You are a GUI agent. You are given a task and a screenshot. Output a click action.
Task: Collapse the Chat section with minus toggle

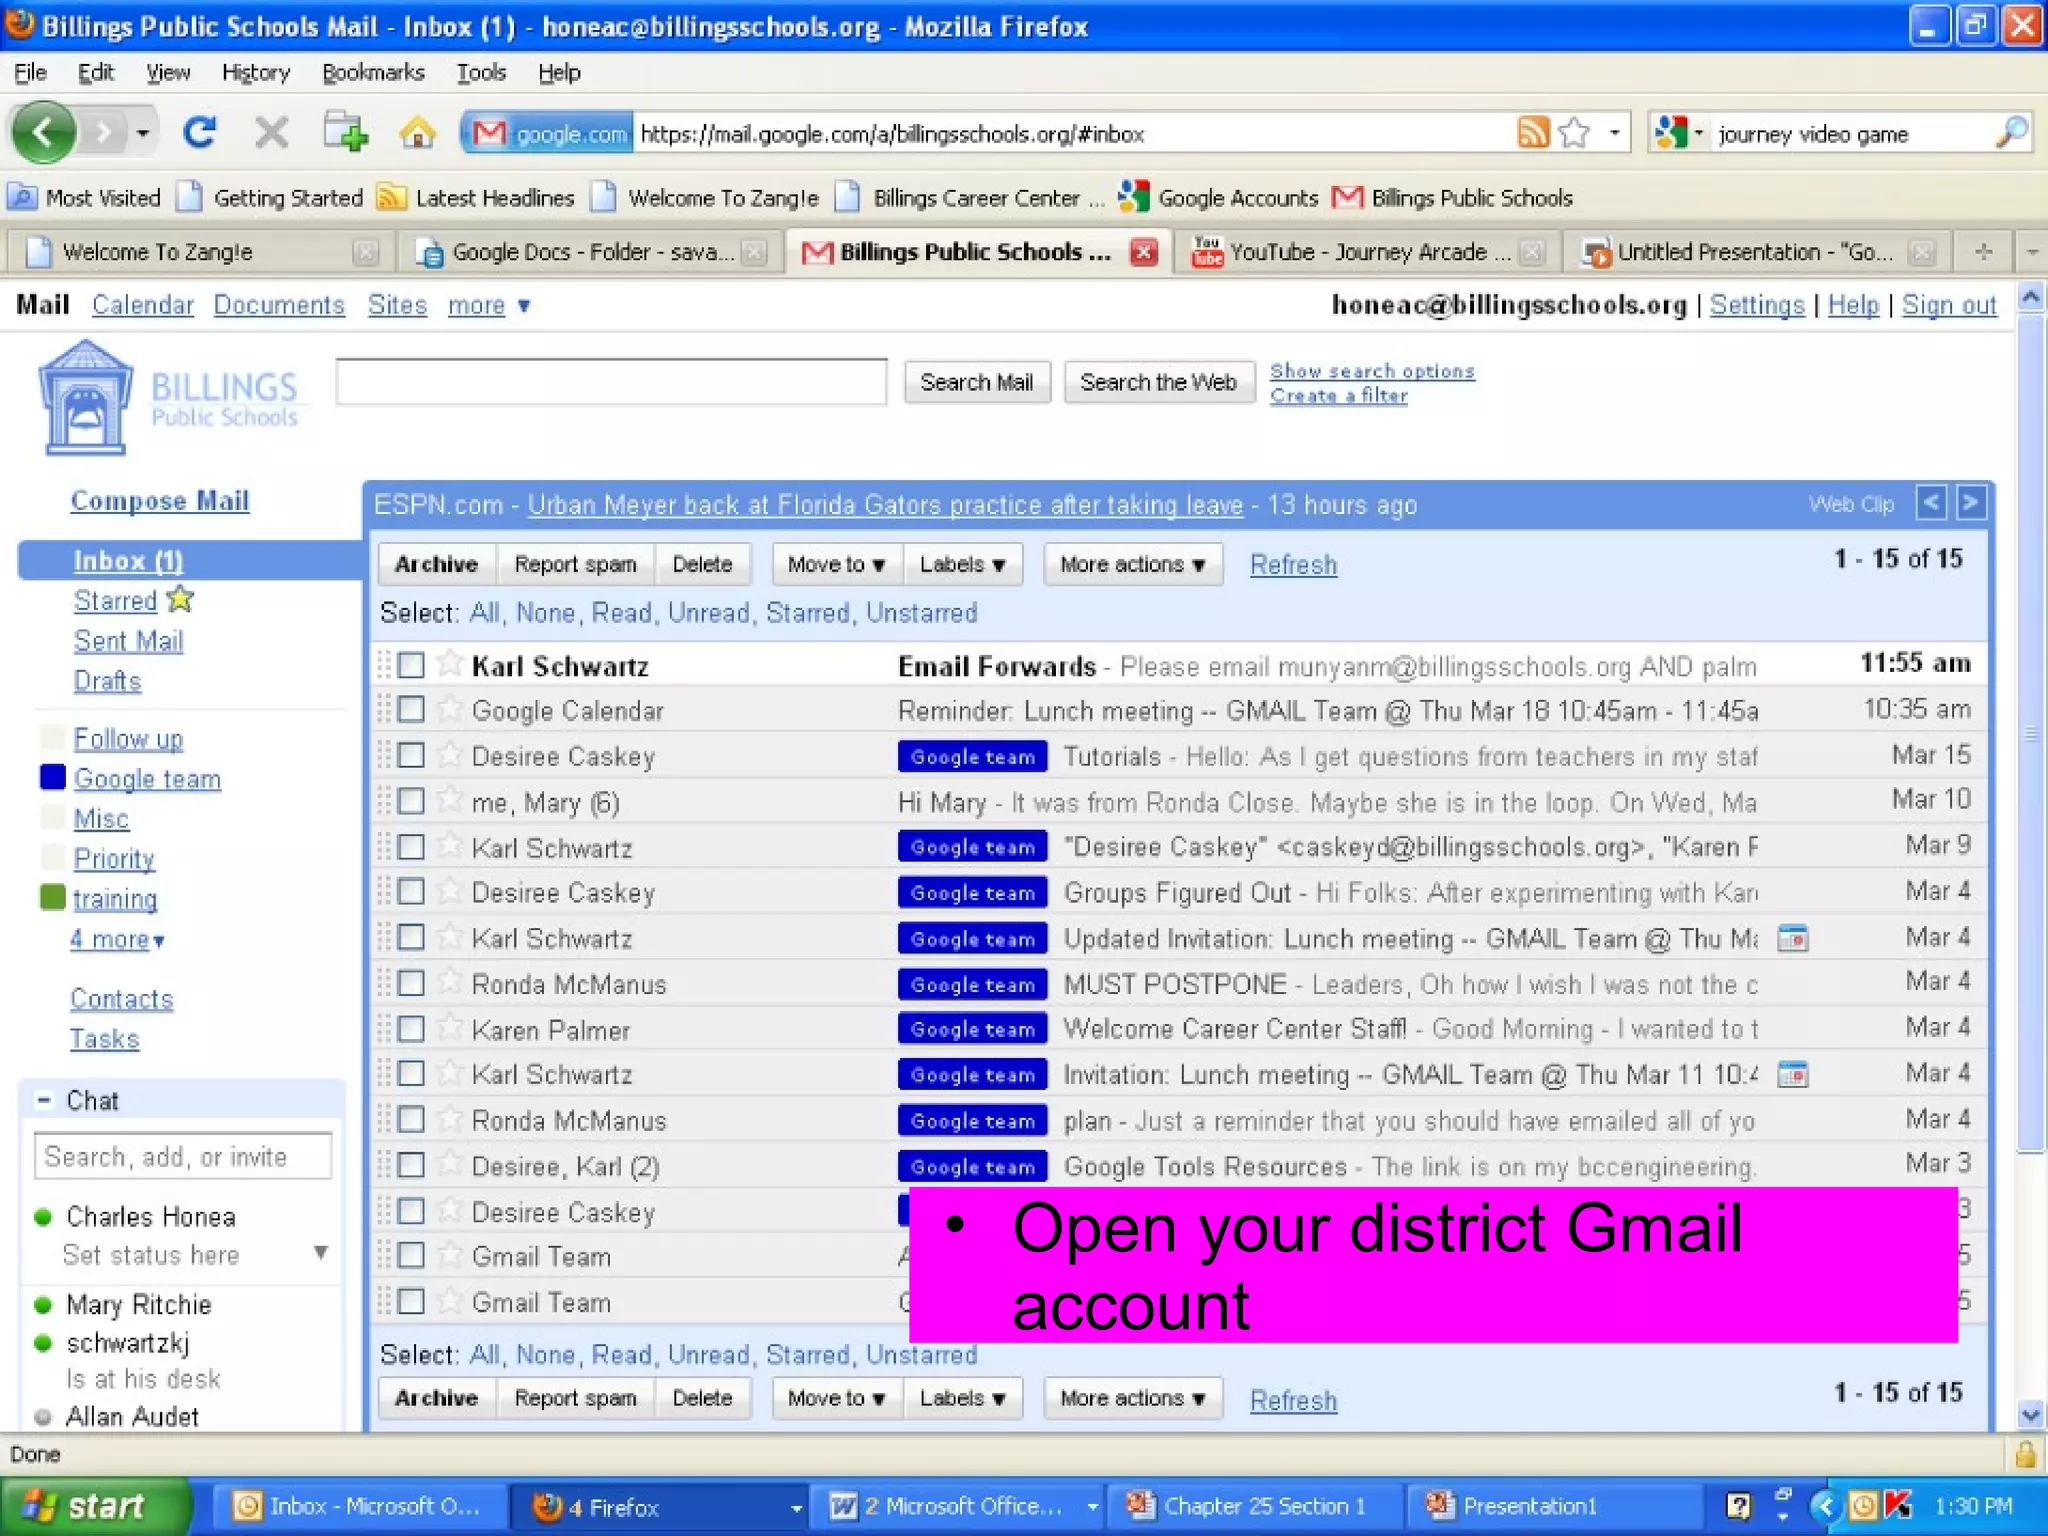click(43, 1100)
